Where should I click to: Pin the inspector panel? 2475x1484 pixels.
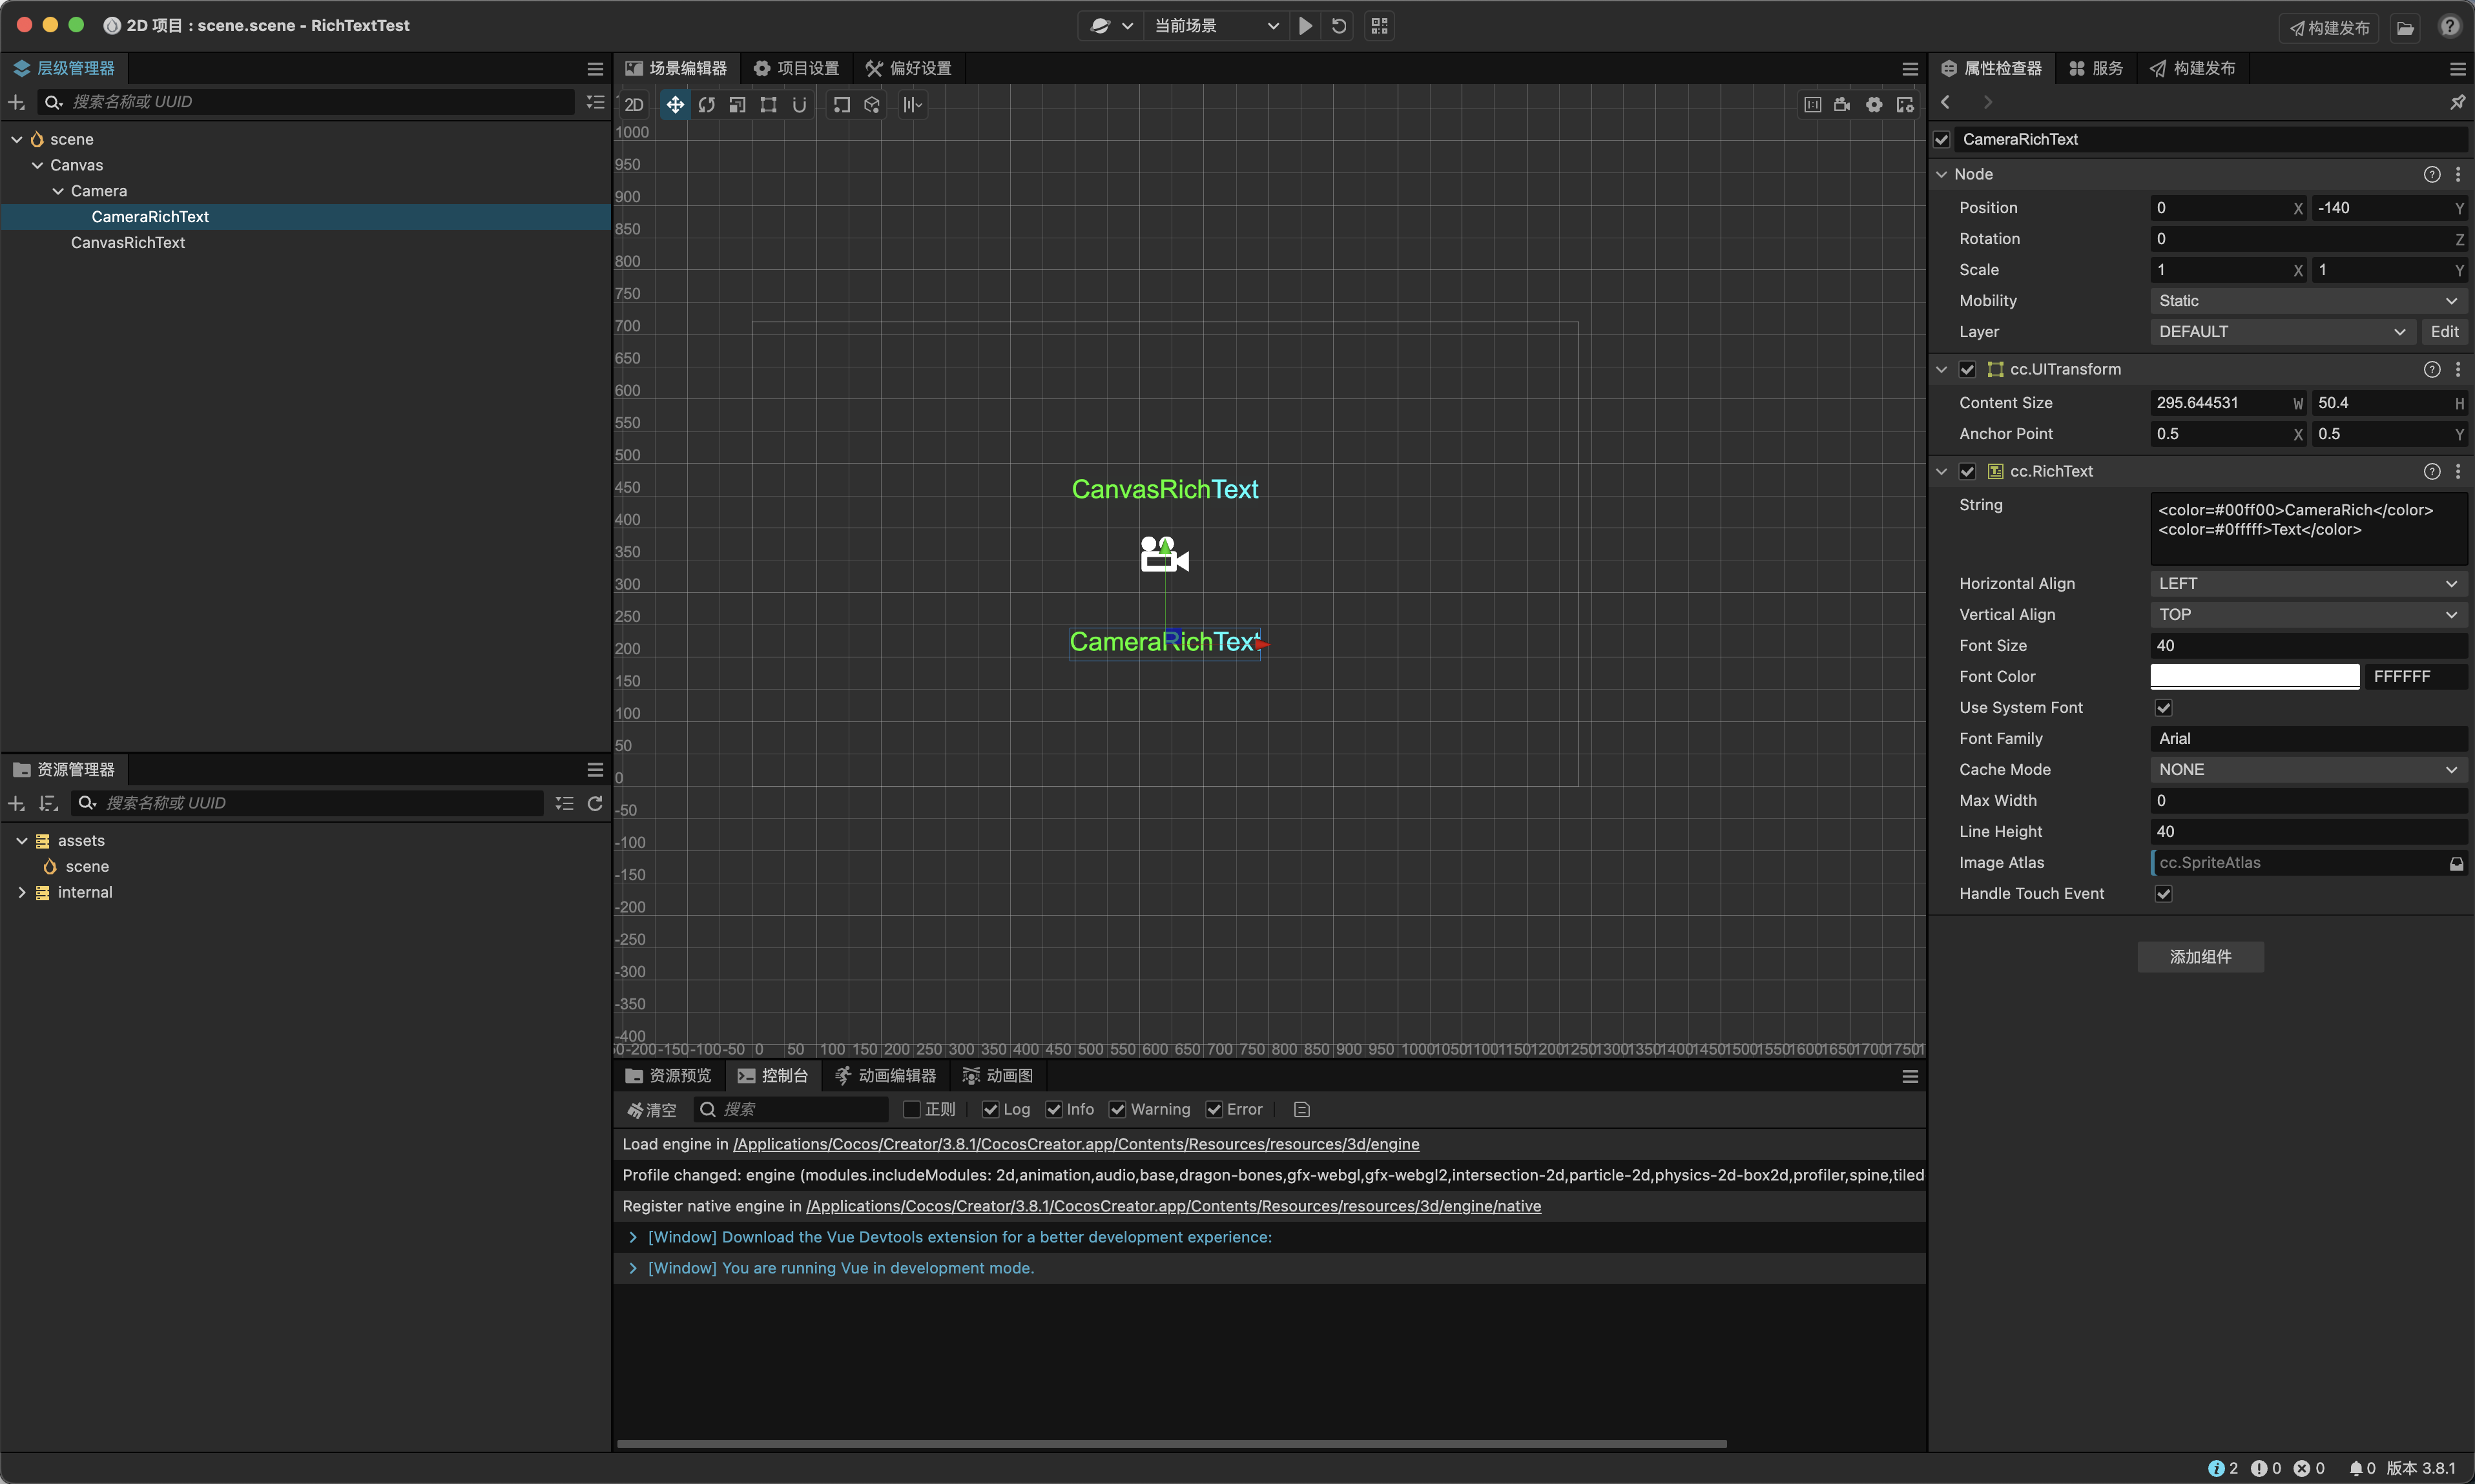2457,102
